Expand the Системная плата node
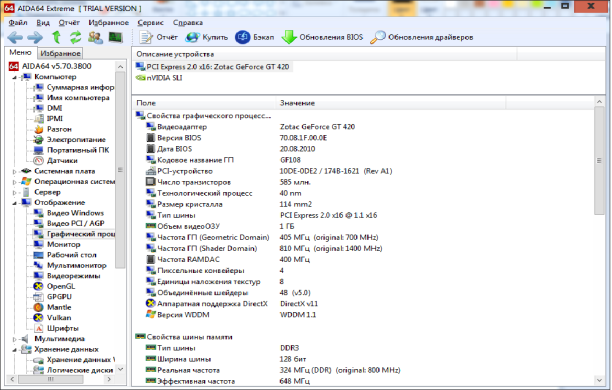Viewport: 612px width, 390px height. click(14, 171)
